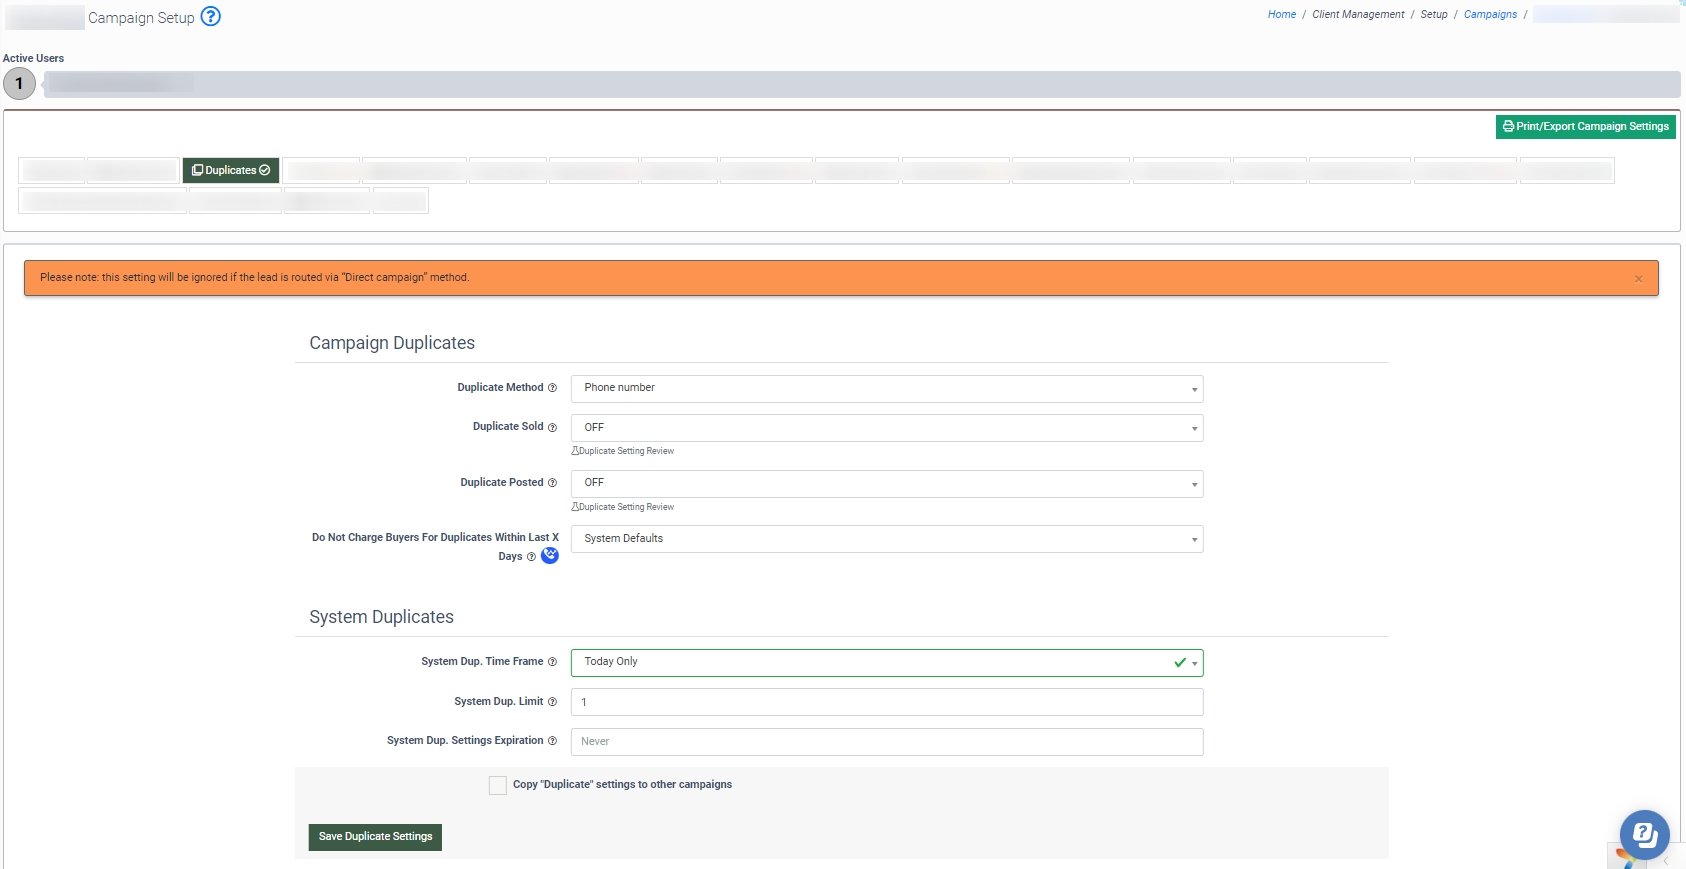Viewport: 1686px width, 869px height.
Task: Click help icon next to Duplicate Method
Action: coord(552,388)
